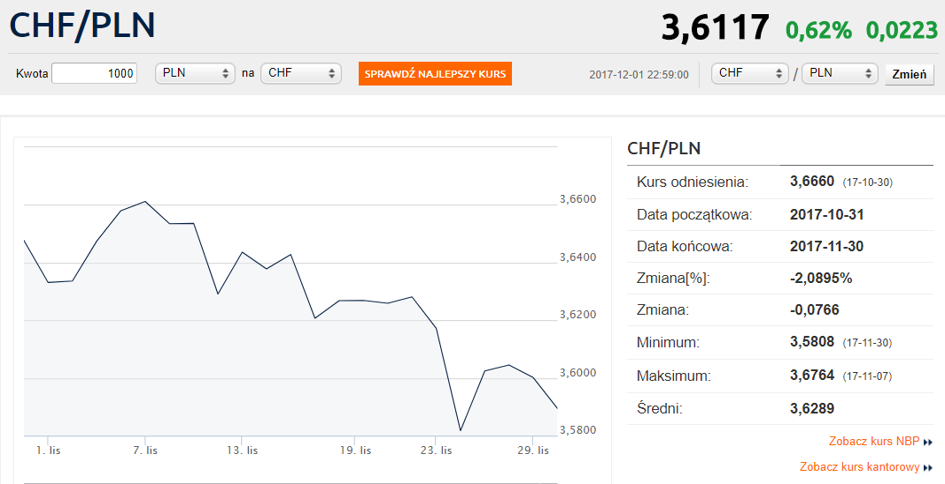Click the Kwota amount input field
945x484 pixels.
click(95, 74)
